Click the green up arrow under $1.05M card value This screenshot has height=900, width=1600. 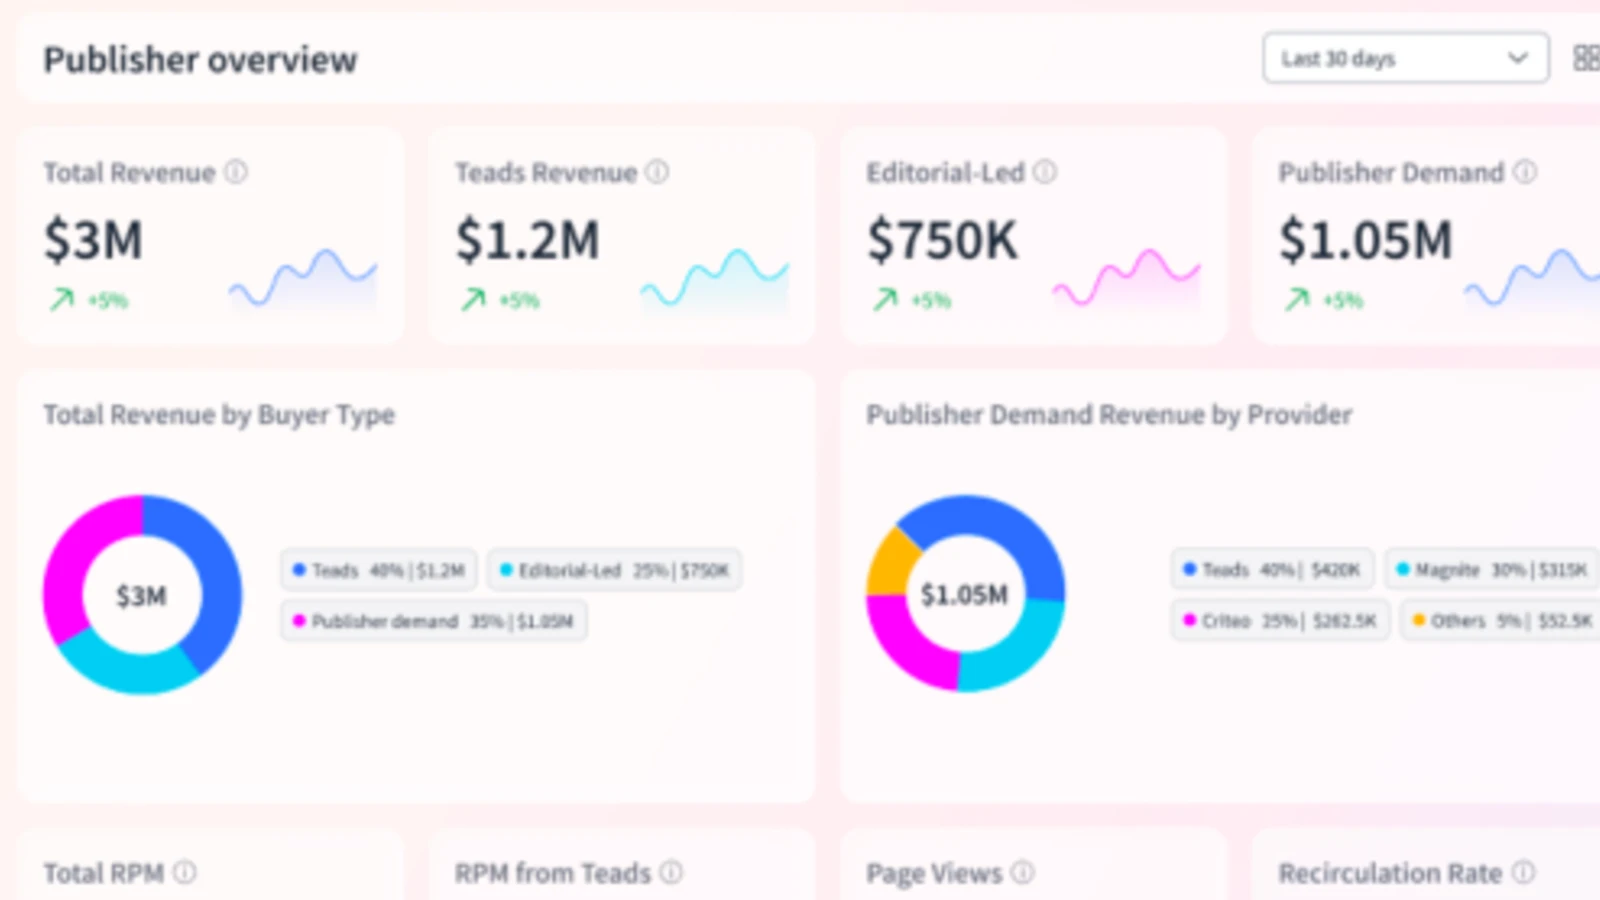[1297, 299]
